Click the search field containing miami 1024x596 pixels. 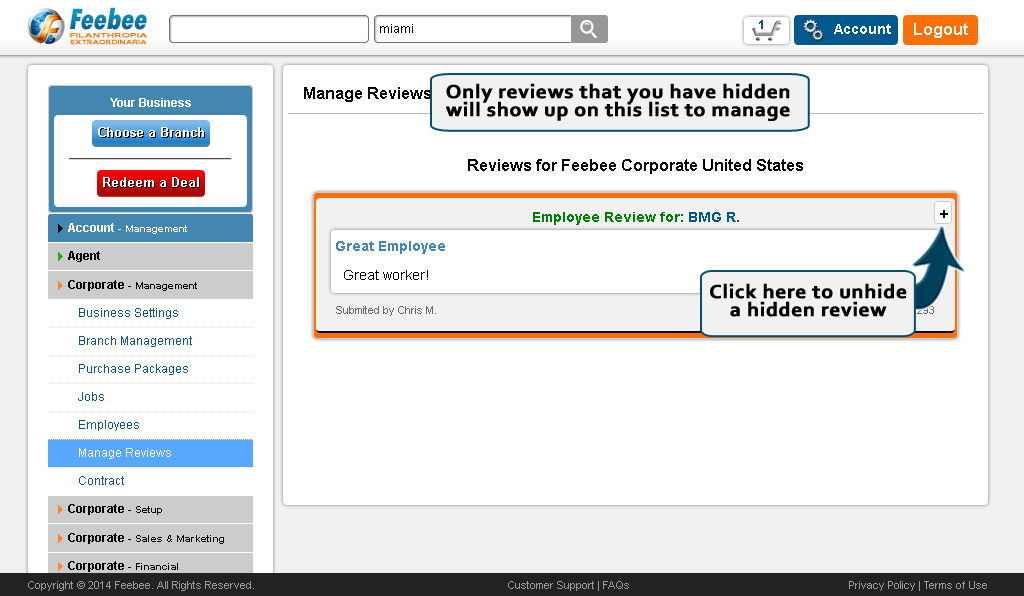pos(470,29)
